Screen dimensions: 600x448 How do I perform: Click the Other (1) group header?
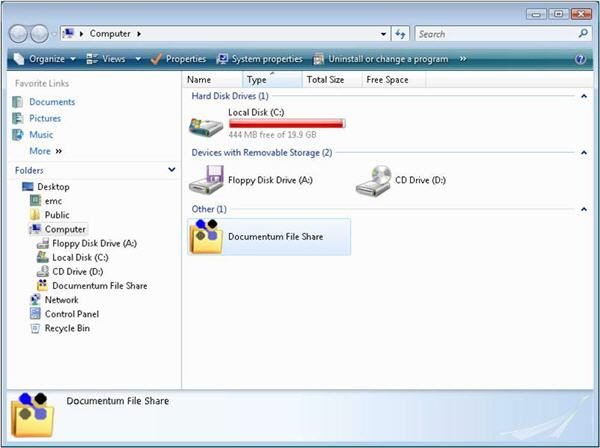pyautogui.click(x=209, y=209)
